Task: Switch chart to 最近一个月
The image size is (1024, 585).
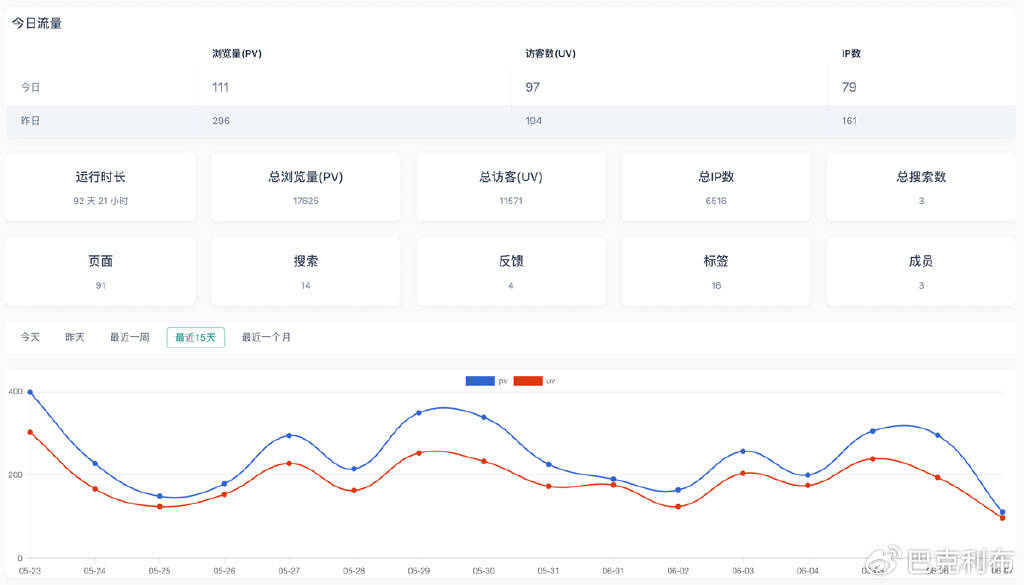Action: tap(266, 337)
